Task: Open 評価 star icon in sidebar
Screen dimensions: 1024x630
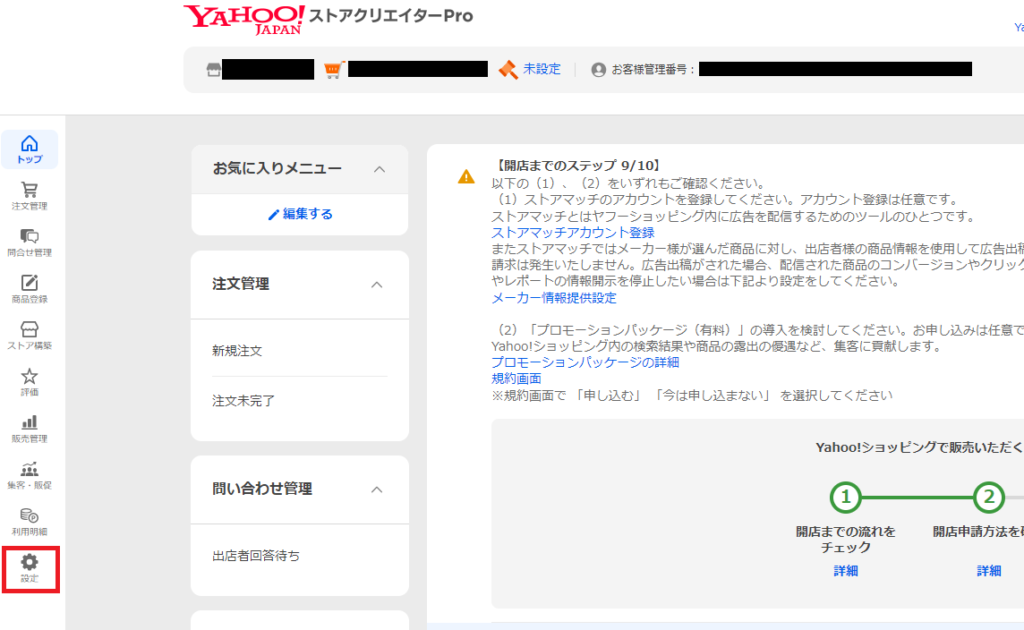Action: pos(30,381)
